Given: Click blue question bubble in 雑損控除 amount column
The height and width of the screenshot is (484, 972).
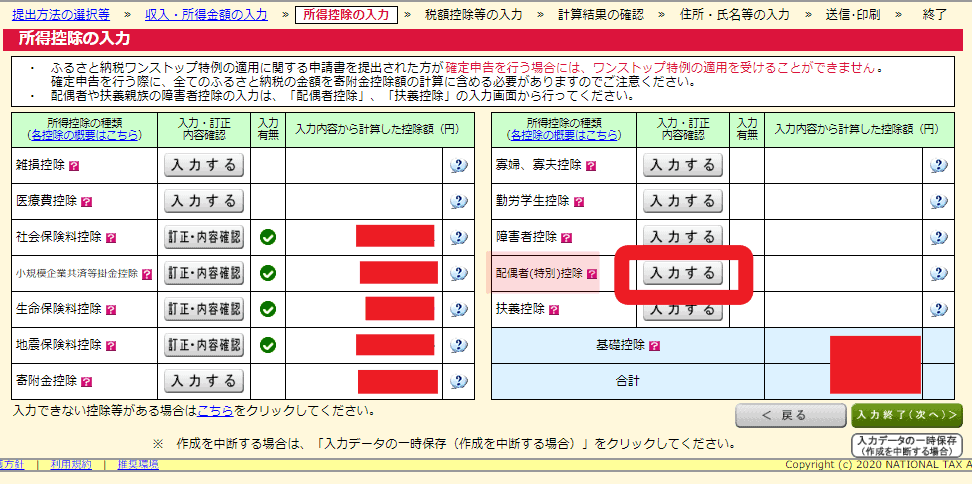Looking at the screenshot, I should point(459,165).
